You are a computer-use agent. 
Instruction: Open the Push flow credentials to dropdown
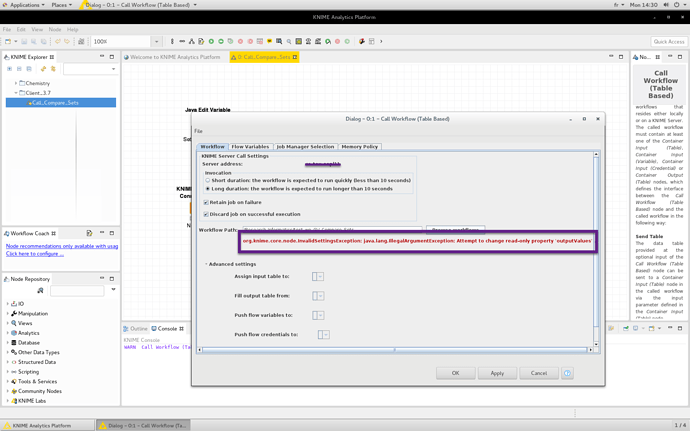[x=323, y=335]
